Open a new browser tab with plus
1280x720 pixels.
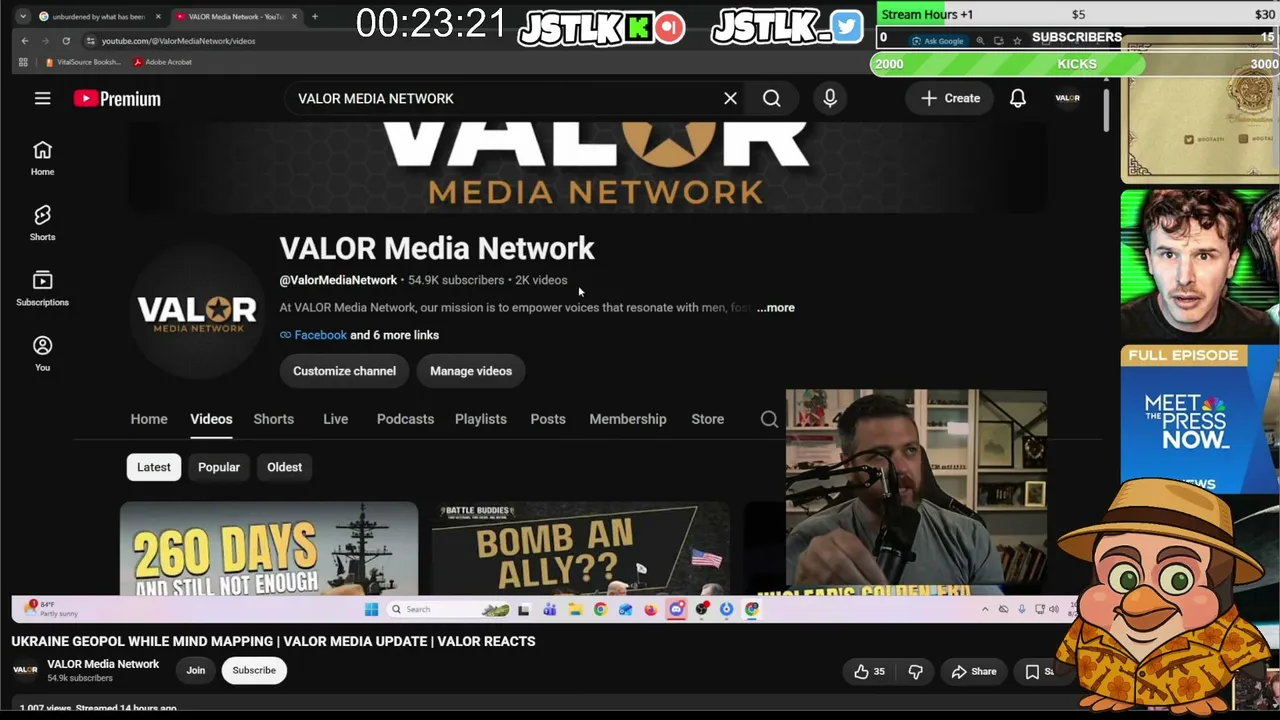coord(314,16)
